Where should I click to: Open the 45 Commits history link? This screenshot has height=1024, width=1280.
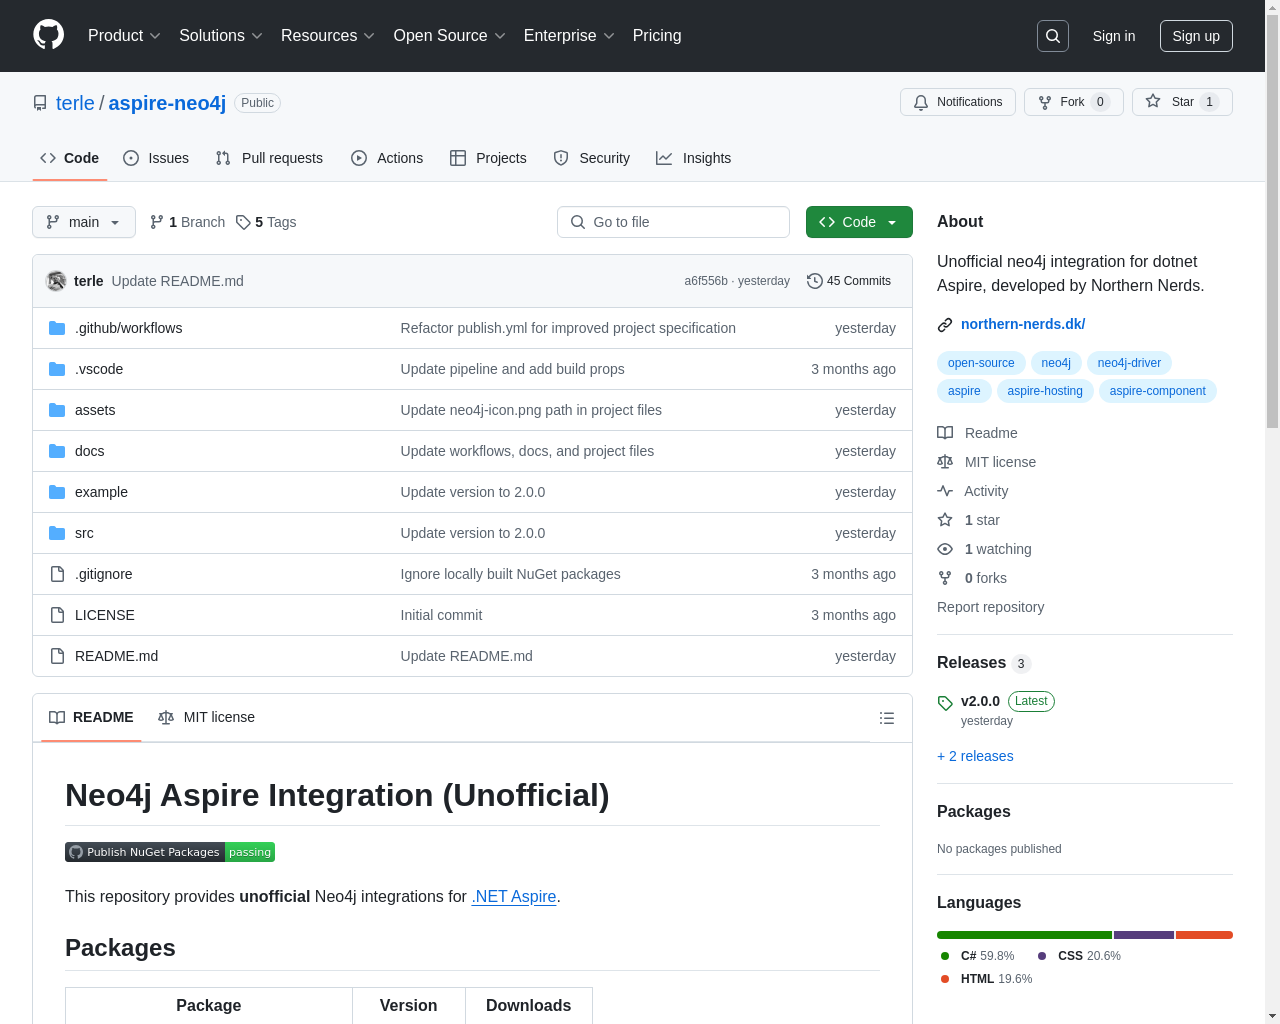[x=849, y=281]
